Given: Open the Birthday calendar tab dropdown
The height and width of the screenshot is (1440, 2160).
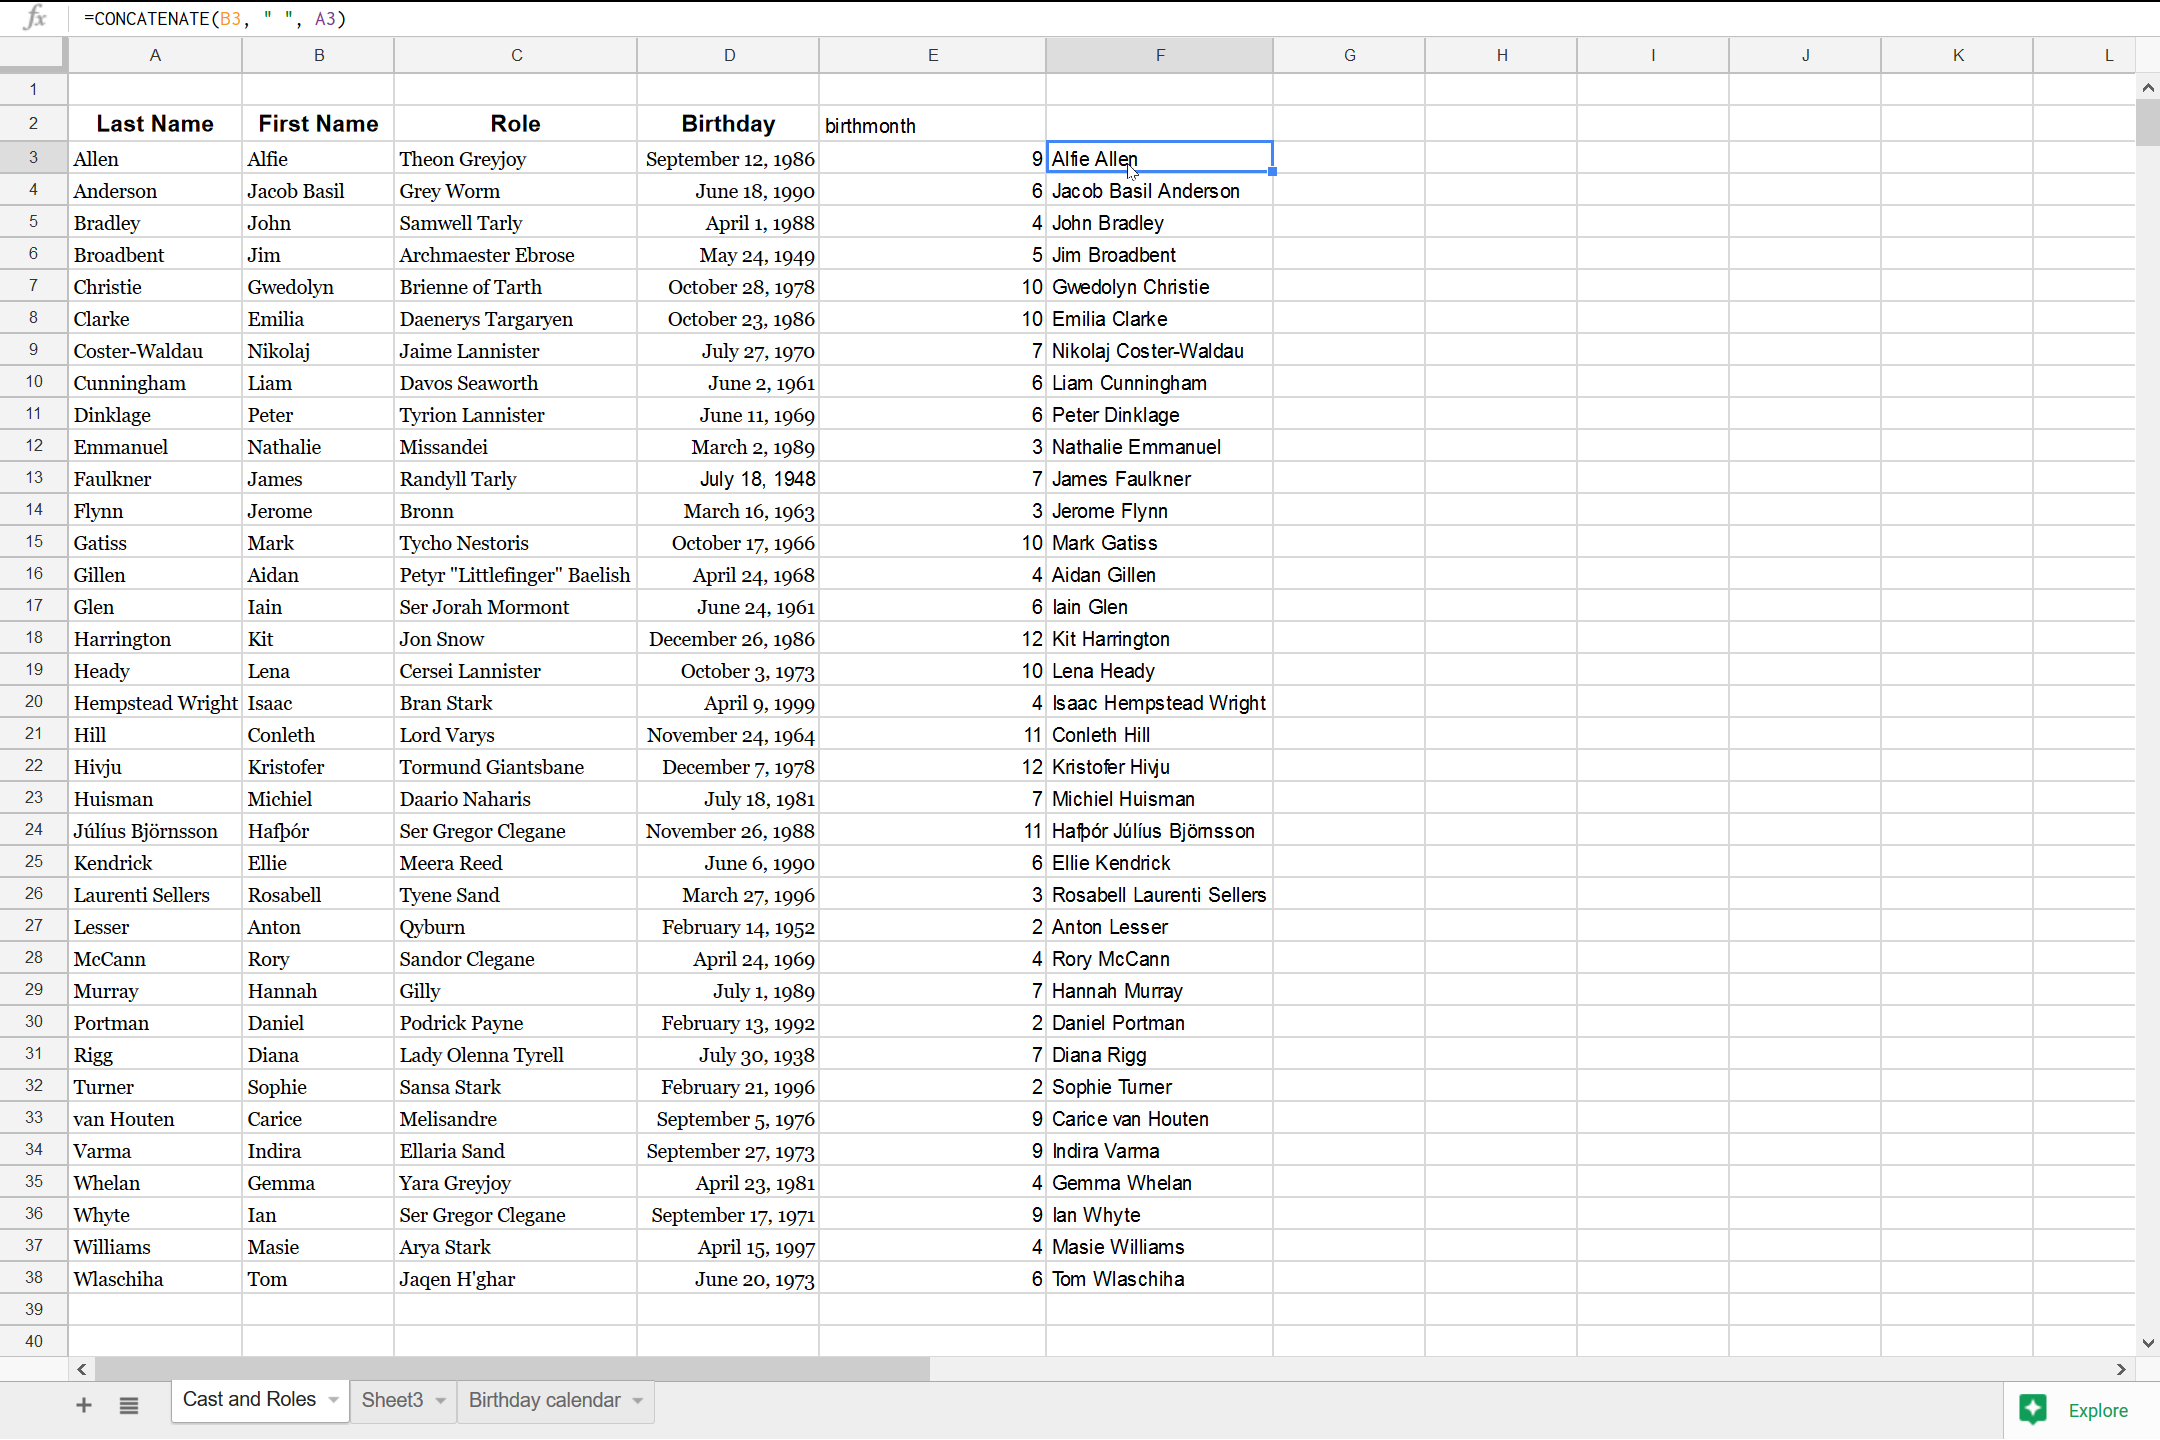Looking at the screenshot, I should point(637,1400).
